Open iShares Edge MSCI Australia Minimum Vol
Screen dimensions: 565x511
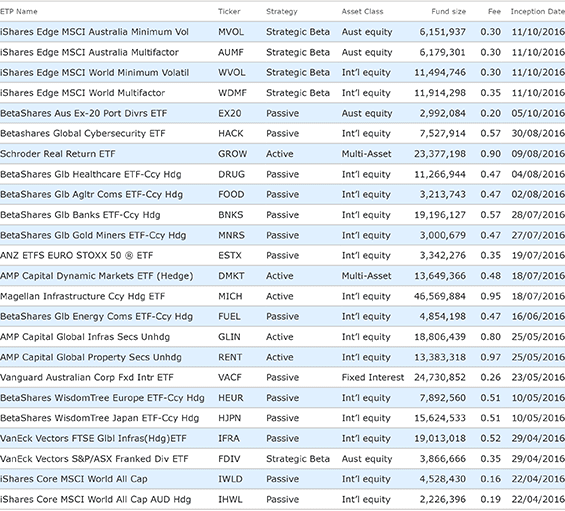pyautogui.click(x=94, y=32)
